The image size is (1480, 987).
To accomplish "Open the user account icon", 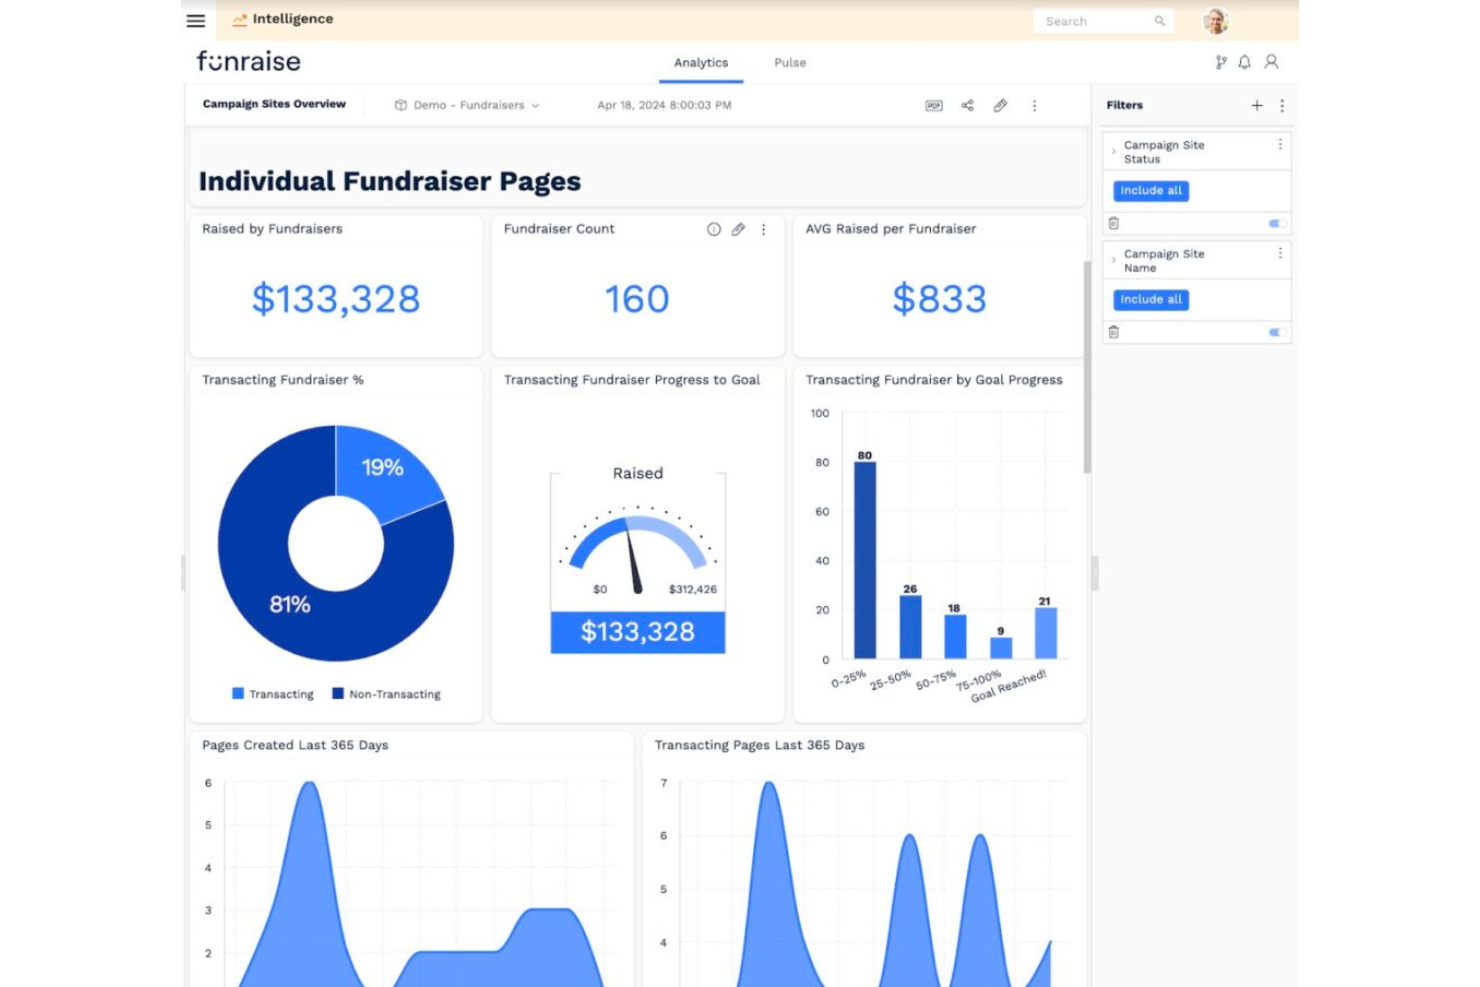I will [1271, 62].
